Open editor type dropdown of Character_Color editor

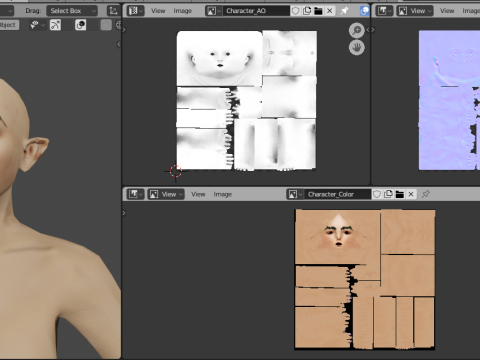coord(136,194)
